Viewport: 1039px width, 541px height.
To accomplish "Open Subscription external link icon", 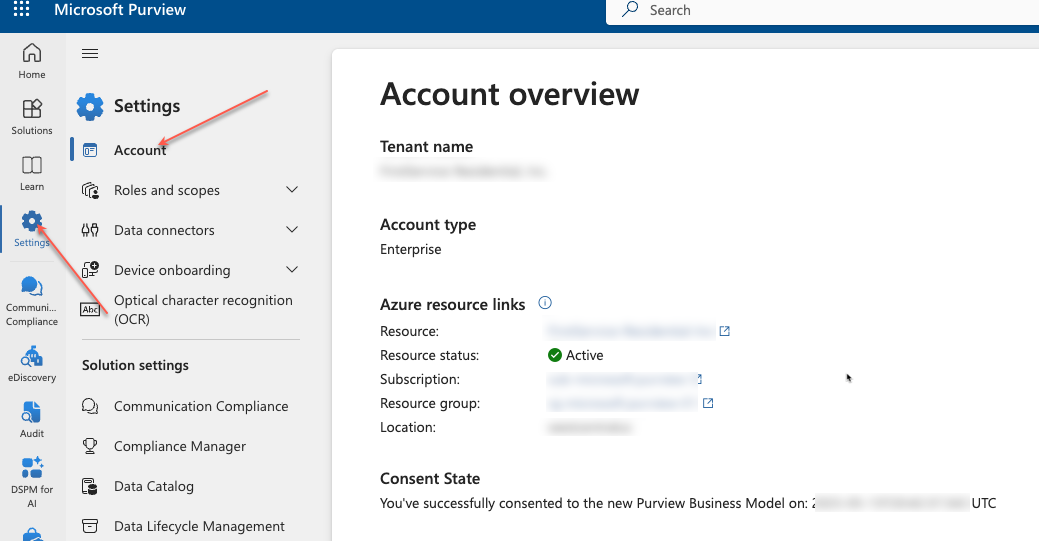I will point(698,379).
